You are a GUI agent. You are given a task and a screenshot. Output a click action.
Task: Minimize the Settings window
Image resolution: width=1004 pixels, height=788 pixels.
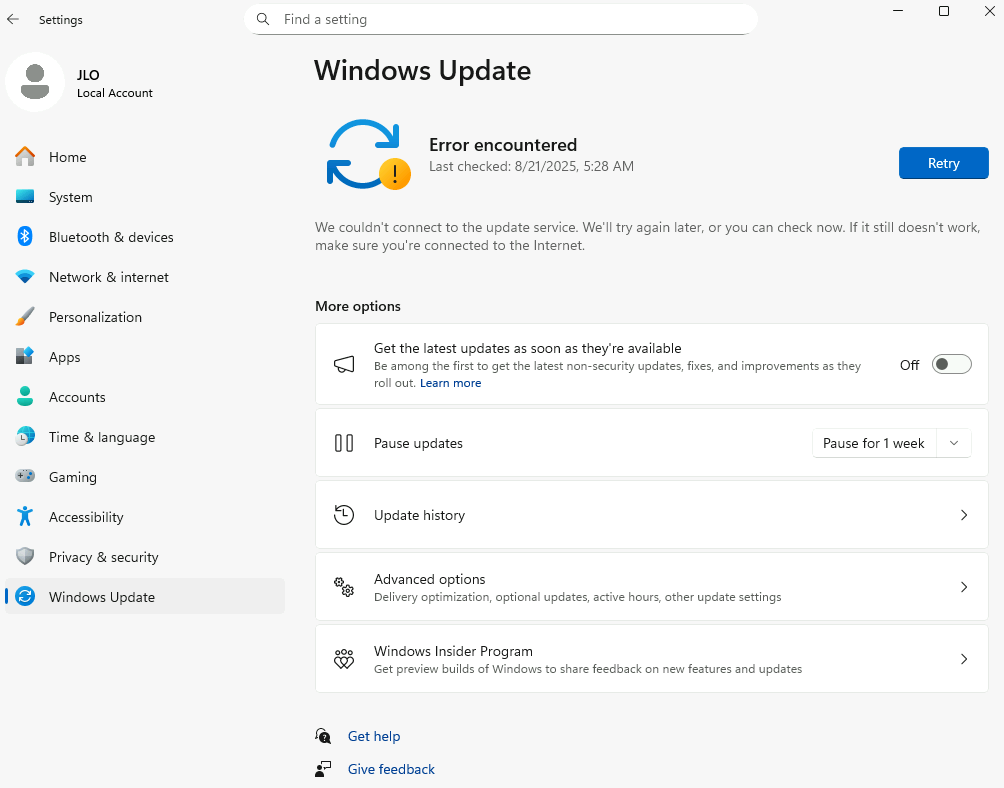(898, 11)
